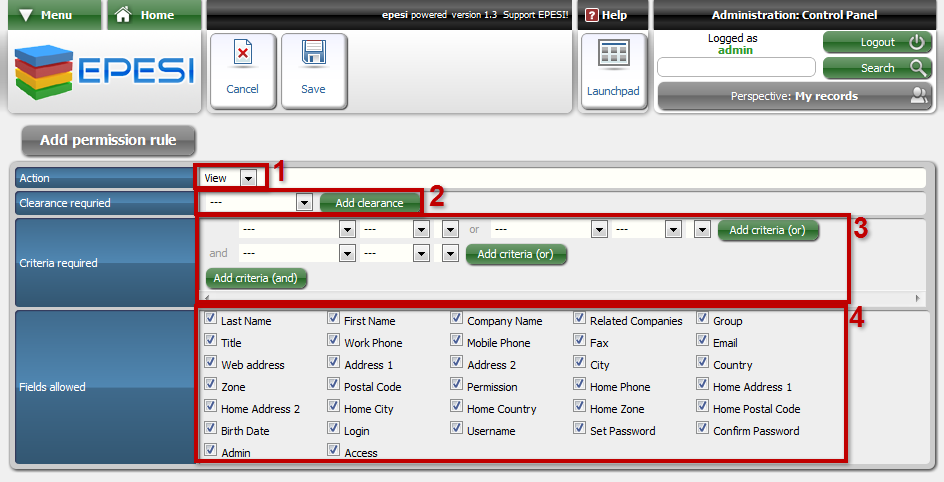
Task: Open the first criteria field dropdown in row one
Action: [297, 229]
